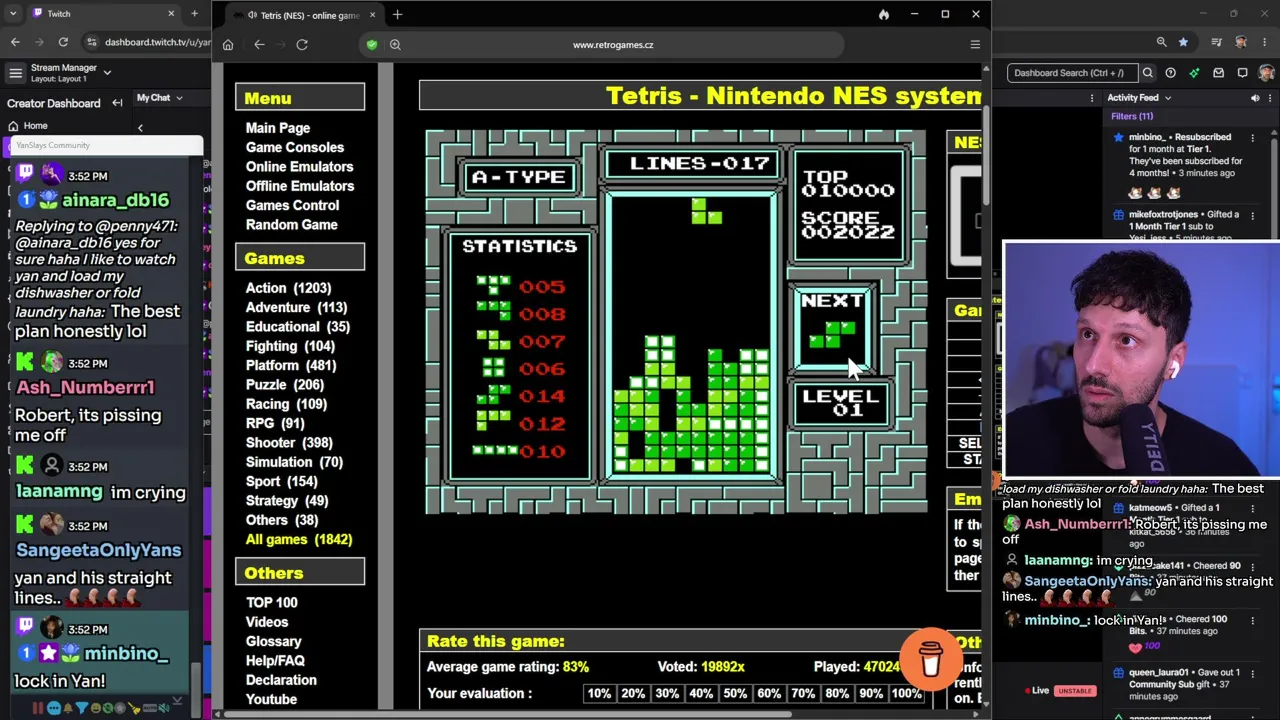The width and height of the screenshot is (1280, 720).
Task: Open the Twitch dashboard hamburger navigation menu
Action: click(x=15, y=73)
